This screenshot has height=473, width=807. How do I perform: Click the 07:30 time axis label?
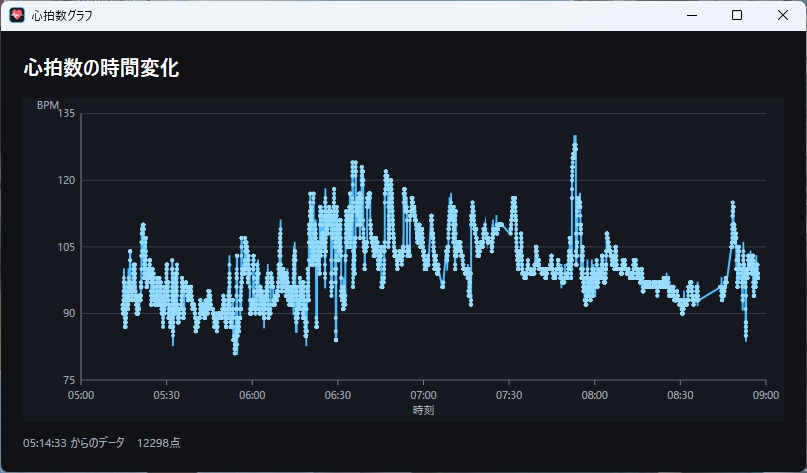pos(509,395)
